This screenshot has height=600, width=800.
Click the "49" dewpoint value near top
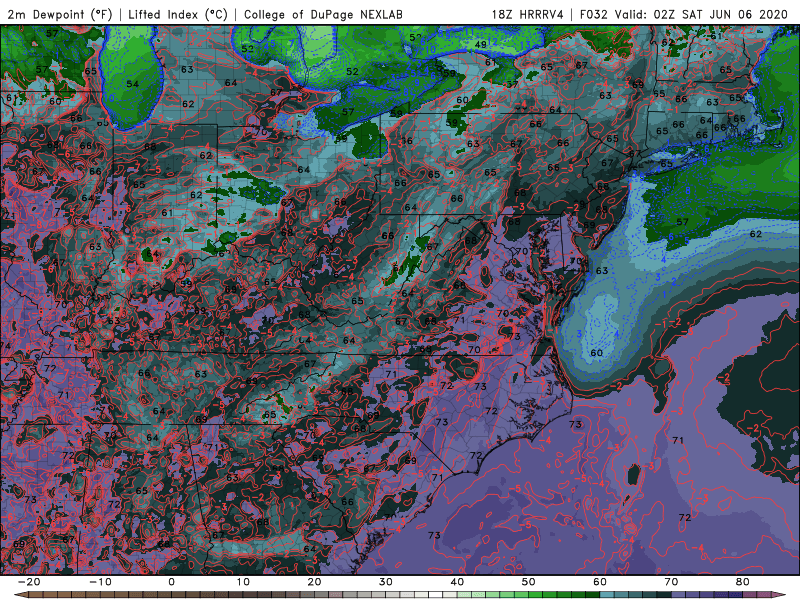481,45
